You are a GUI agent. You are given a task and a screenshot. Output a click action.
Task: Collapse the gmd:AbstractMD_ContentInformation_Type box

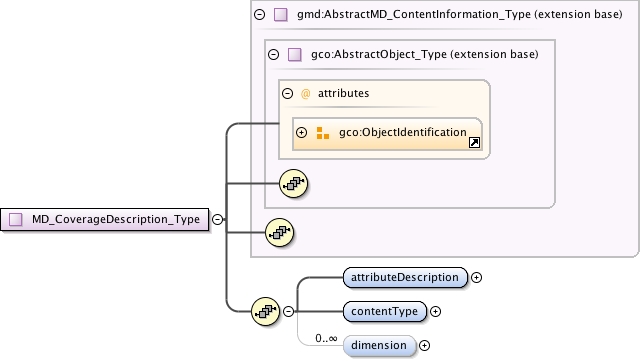pos(260,15)
